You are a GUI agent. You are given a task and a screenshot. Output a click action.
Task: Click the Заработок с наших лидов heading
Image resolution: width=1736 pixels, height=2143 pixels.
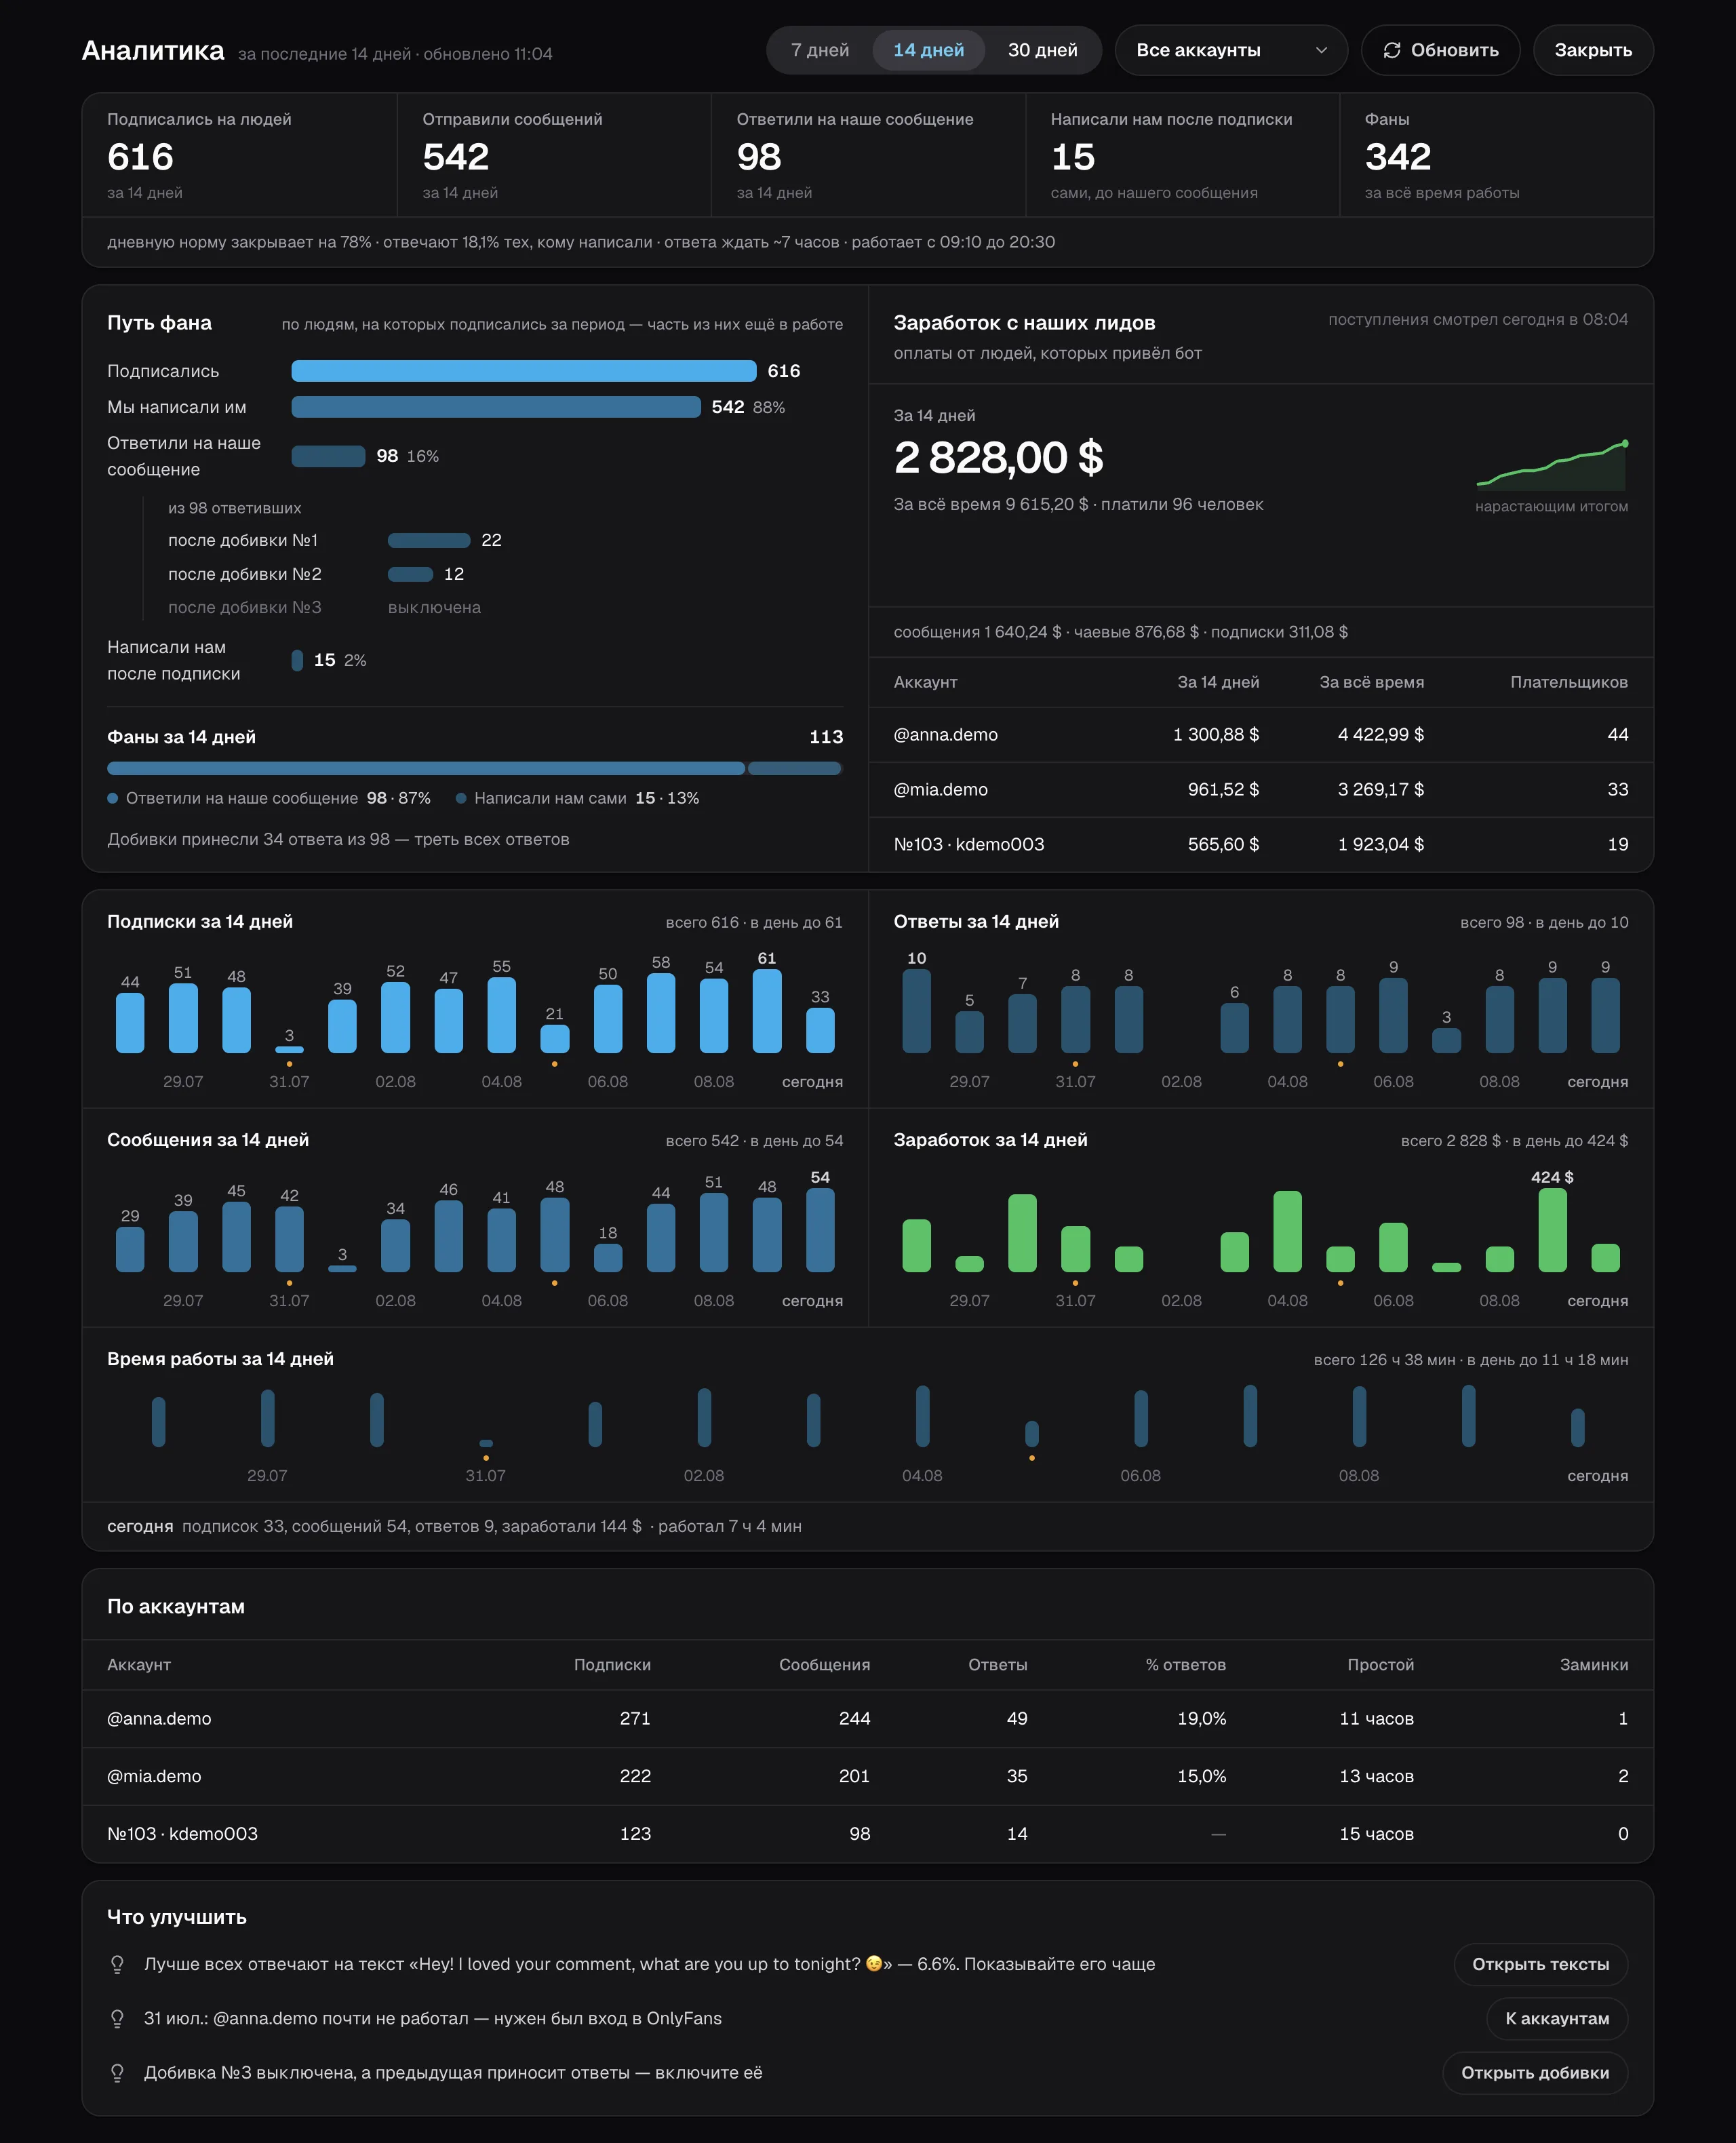coord(1024,323)
